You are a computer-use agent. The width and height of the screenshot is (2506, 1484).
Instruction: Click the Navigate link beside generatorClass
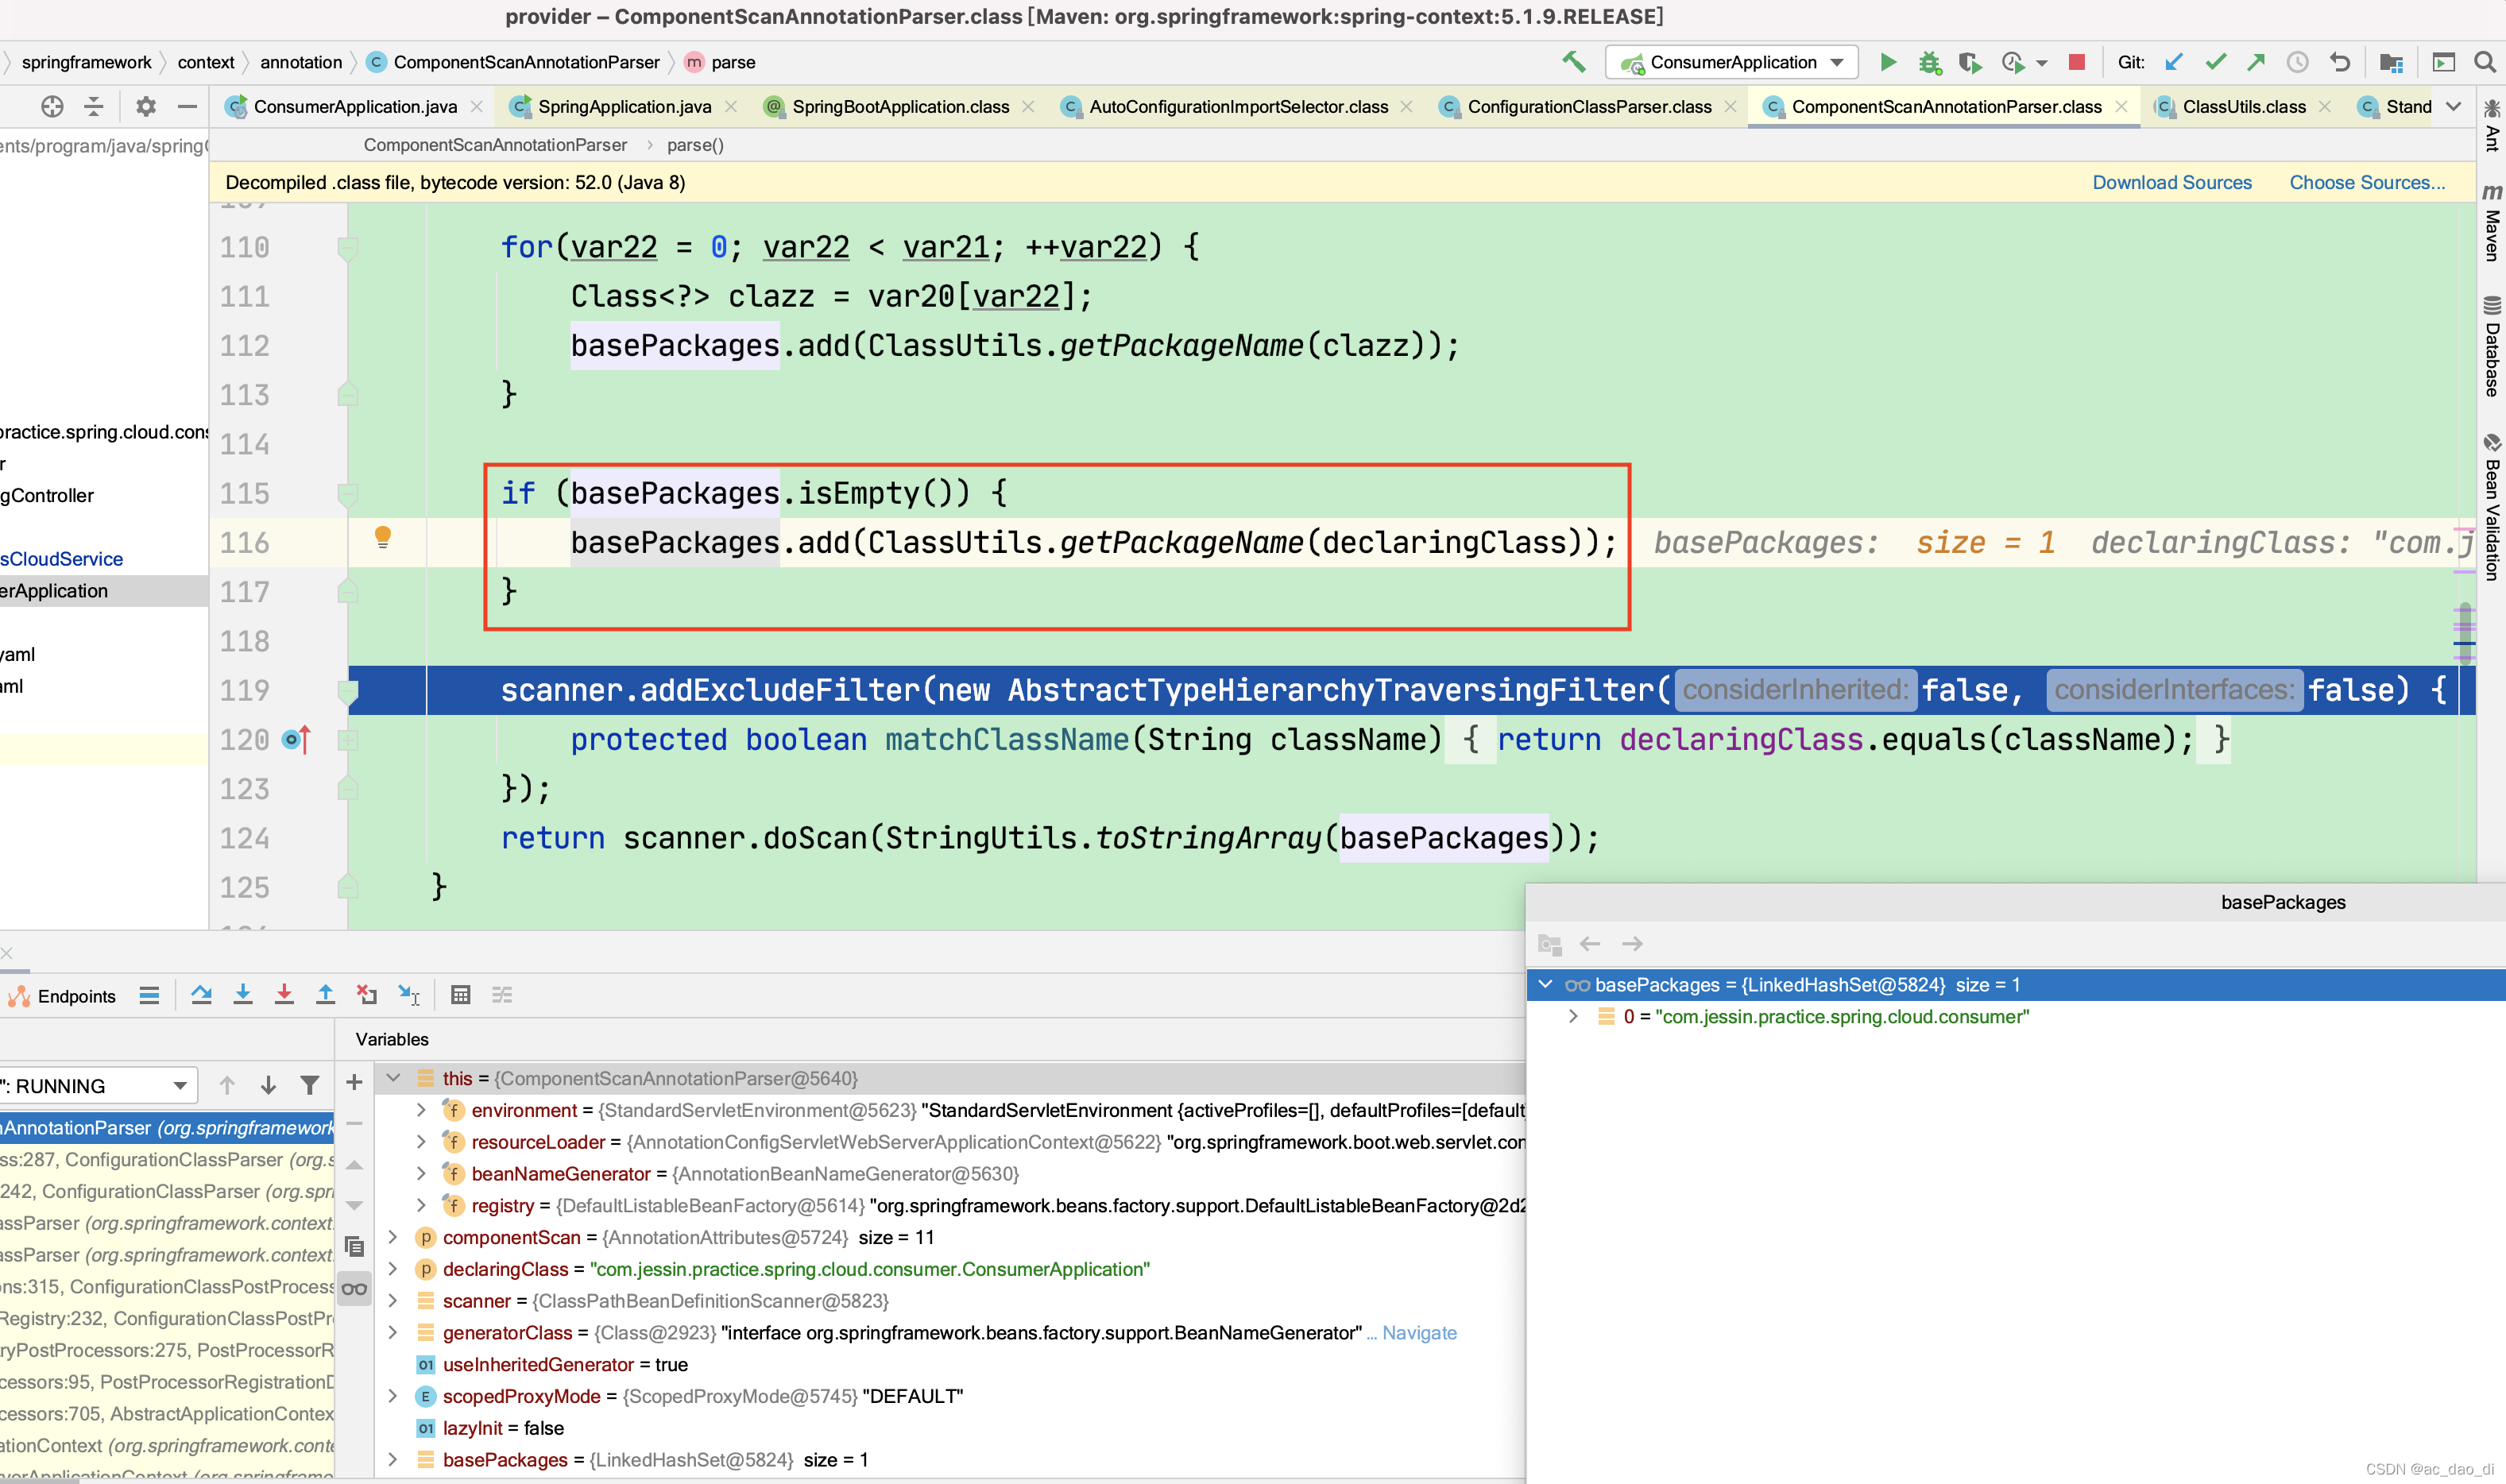1418,1332
